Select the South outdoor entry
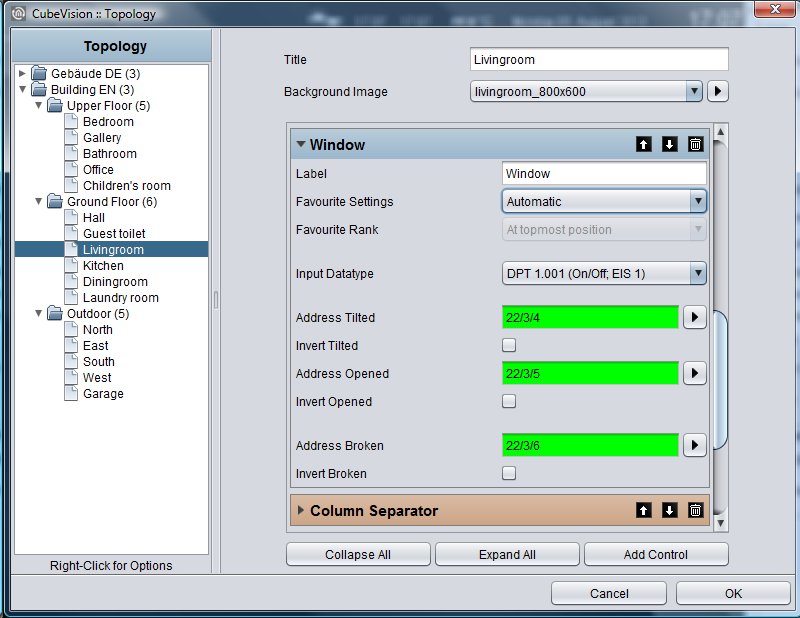Viewport: 800px width, 618px height. [99, 361]
